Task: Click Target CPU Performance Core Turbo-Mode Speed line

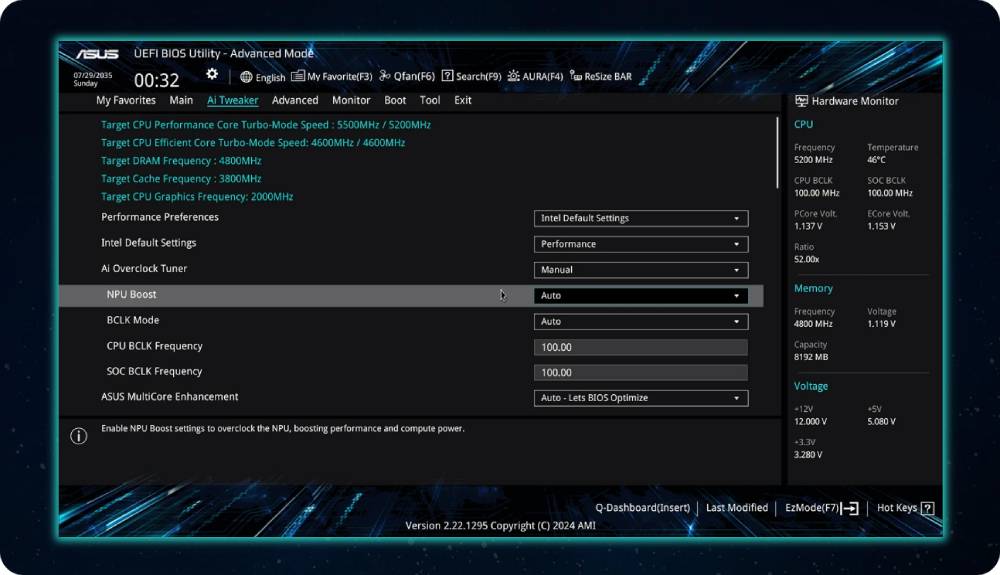Action: (x=266, y=125)
